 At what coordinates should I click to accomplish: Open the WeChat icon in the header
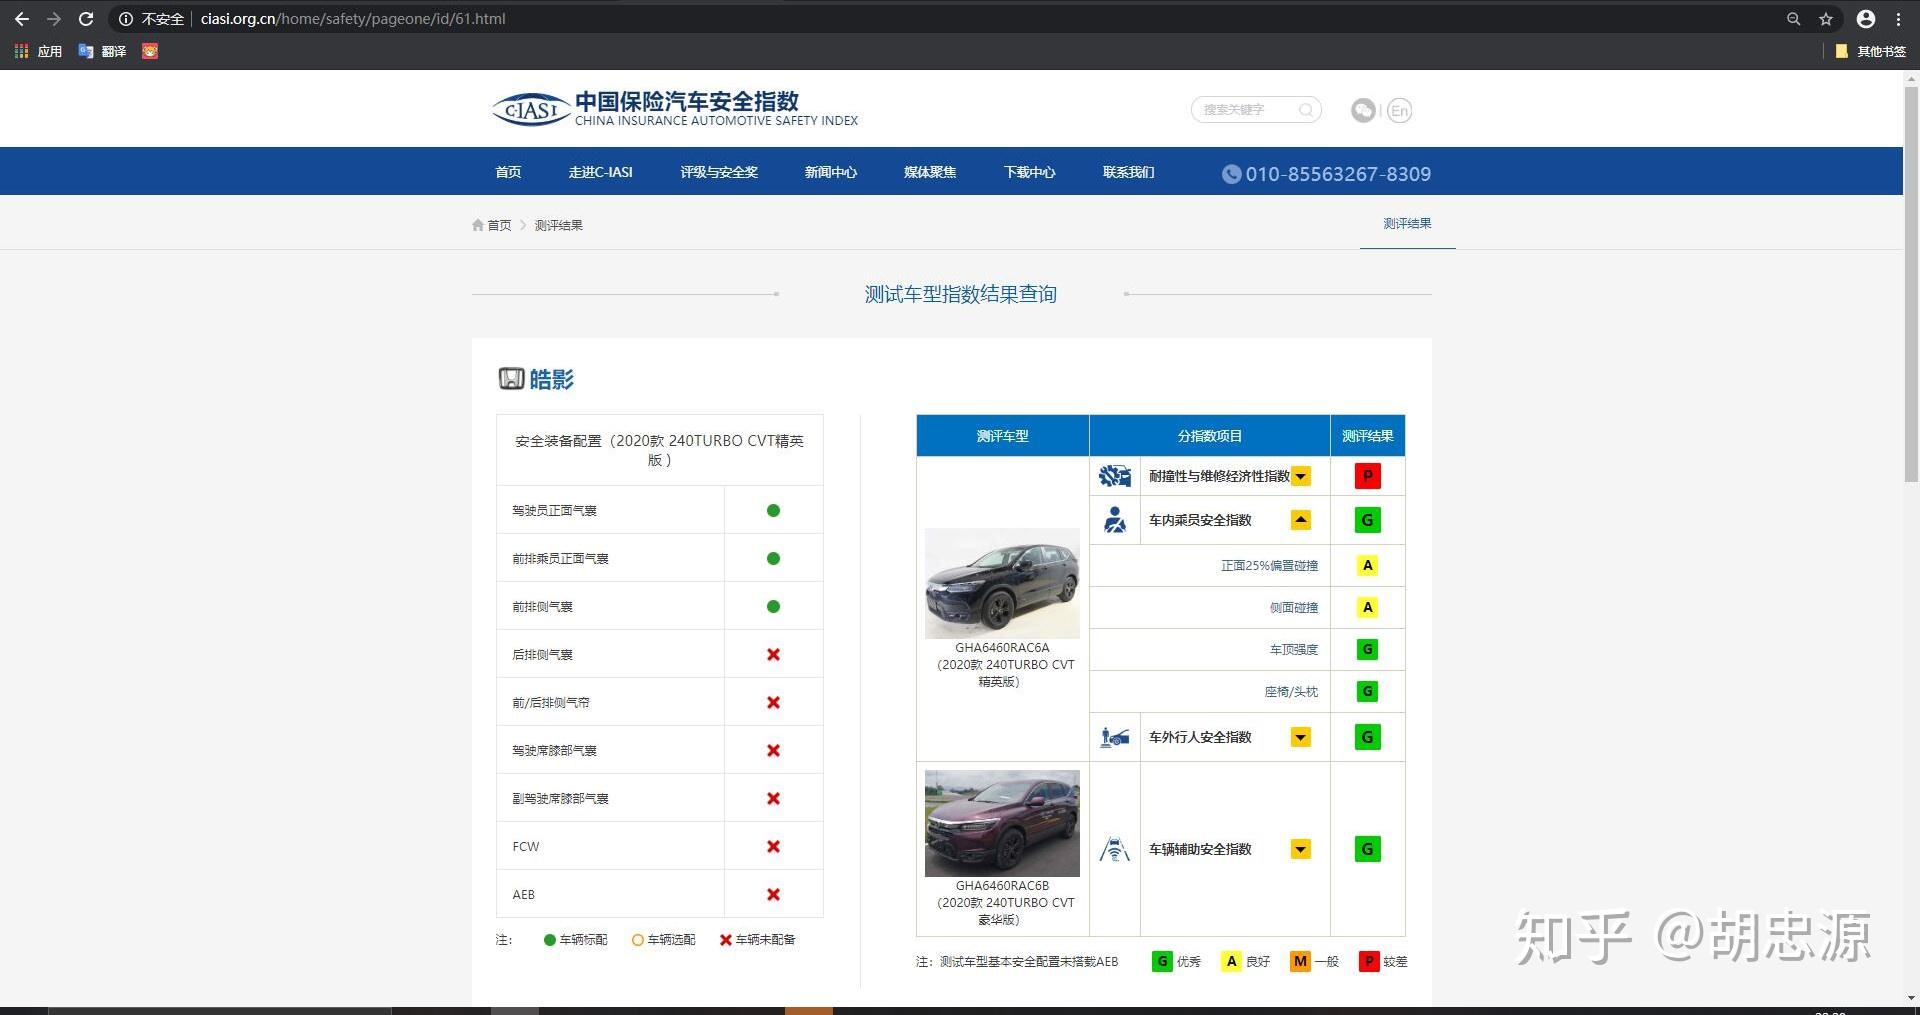click(1363, 110)
